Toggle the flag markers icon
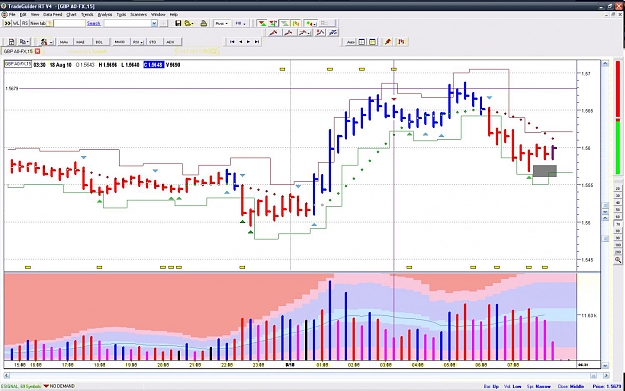Viewport: 625px width, 391px height. click(295, 24)
